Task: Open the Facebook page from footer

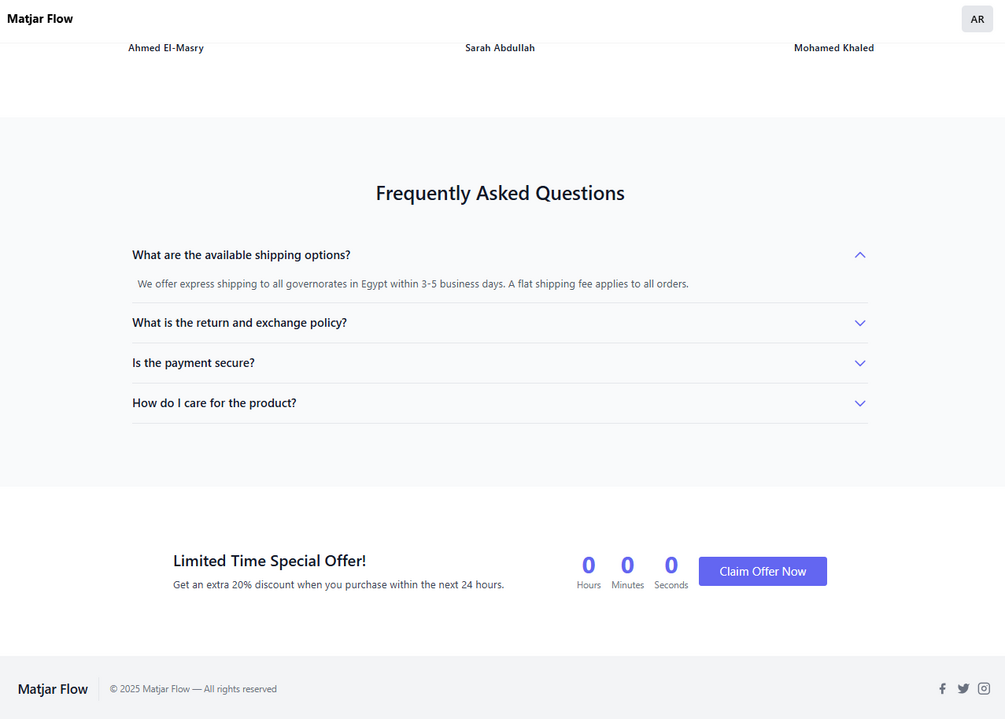Action: pyautogui.click(x=942, y=689)
